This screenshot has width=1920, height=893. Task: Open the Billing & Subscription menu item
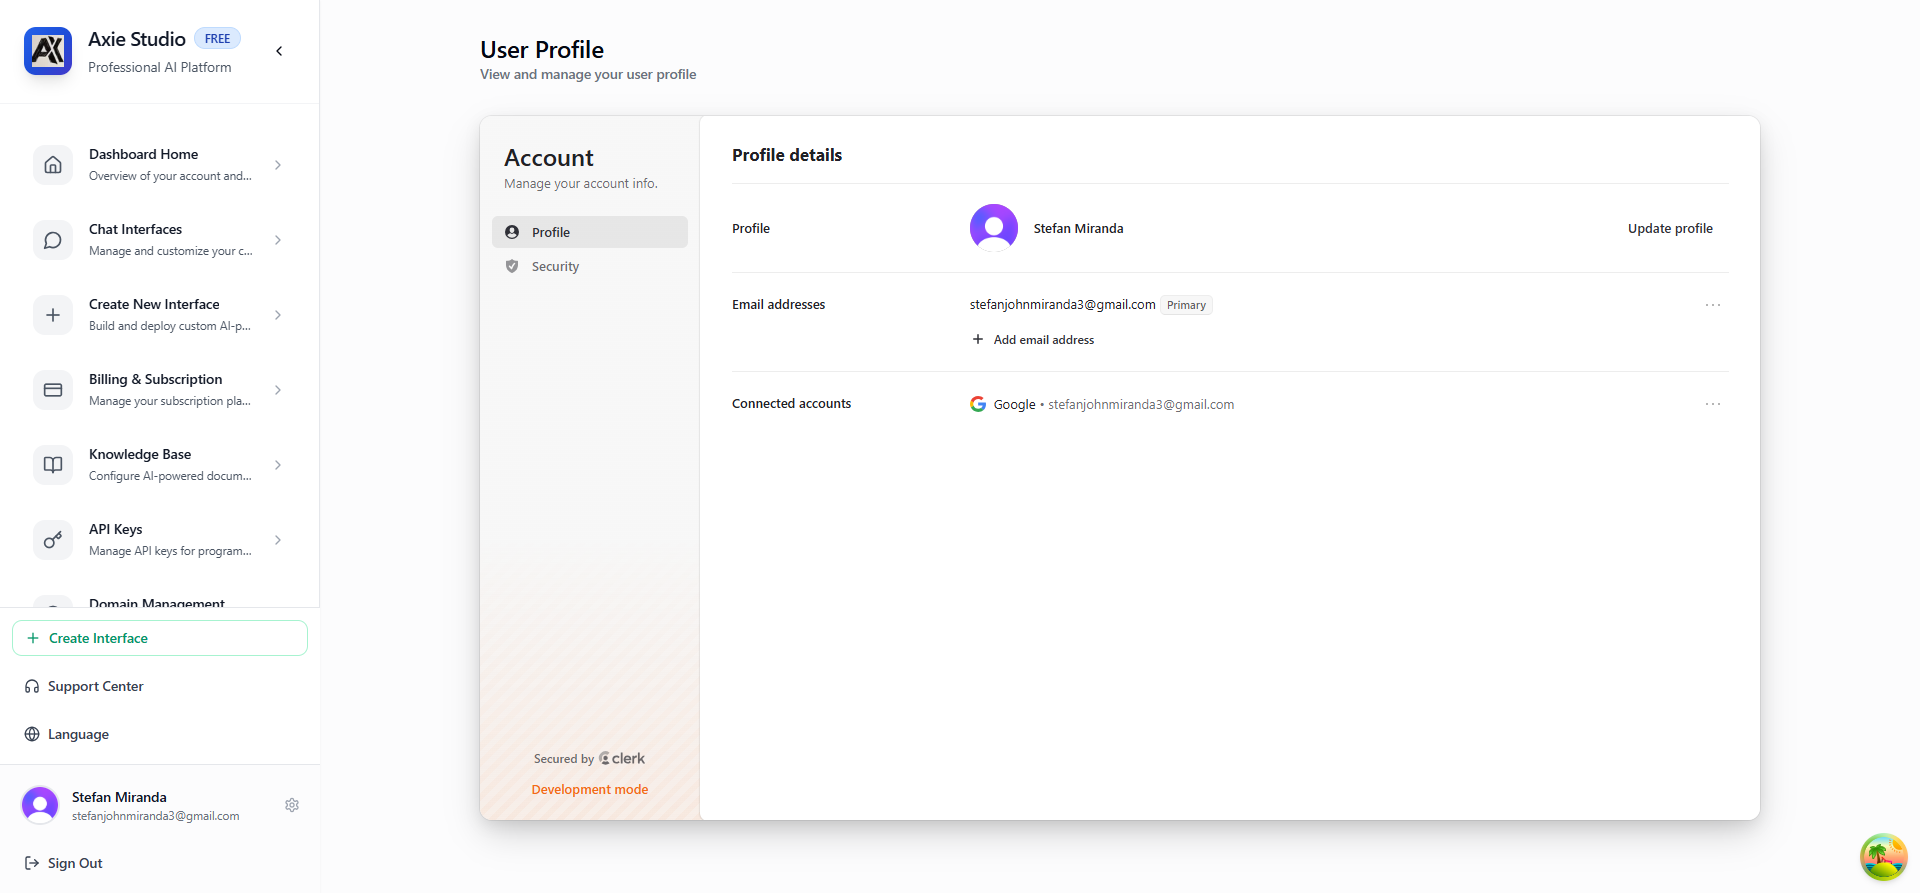(160, 390)
